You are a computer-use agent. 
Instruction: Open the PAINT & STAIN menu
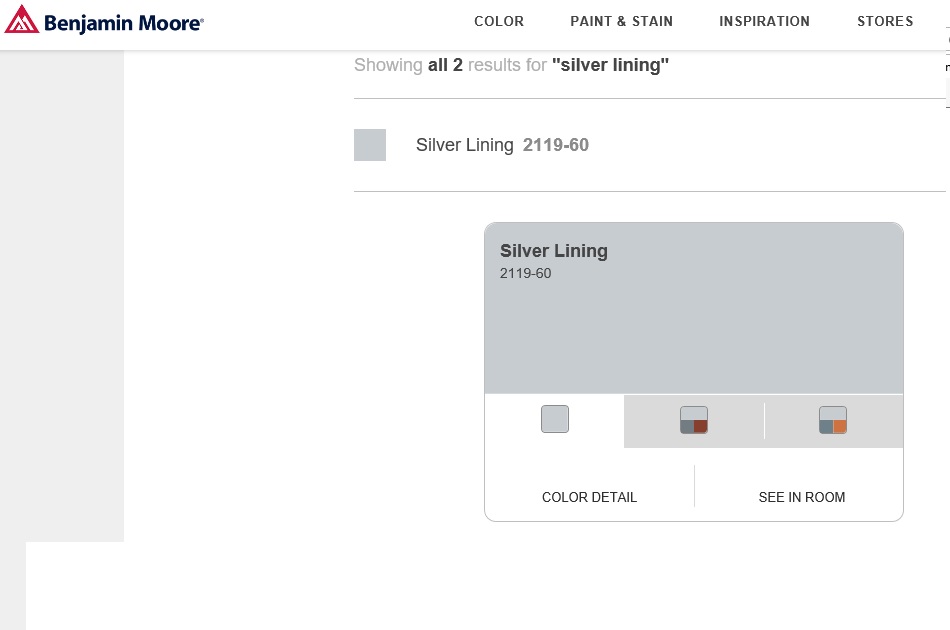click(x=621, y=21)
